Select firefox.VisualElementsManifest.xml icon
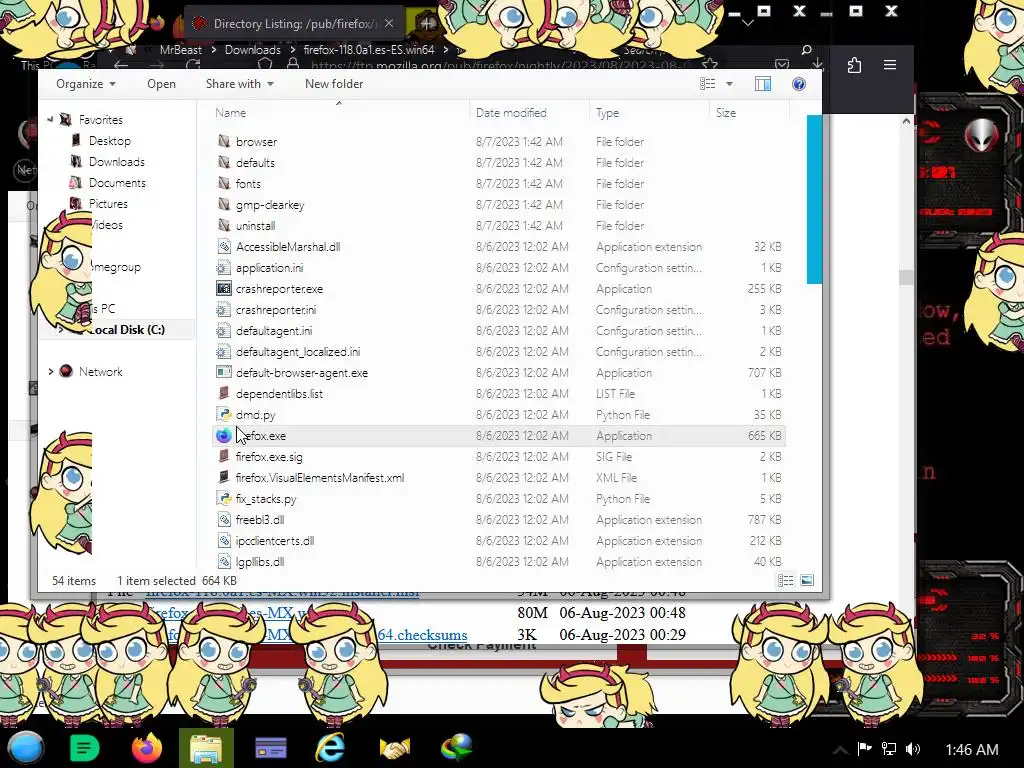 coord(224,477)
